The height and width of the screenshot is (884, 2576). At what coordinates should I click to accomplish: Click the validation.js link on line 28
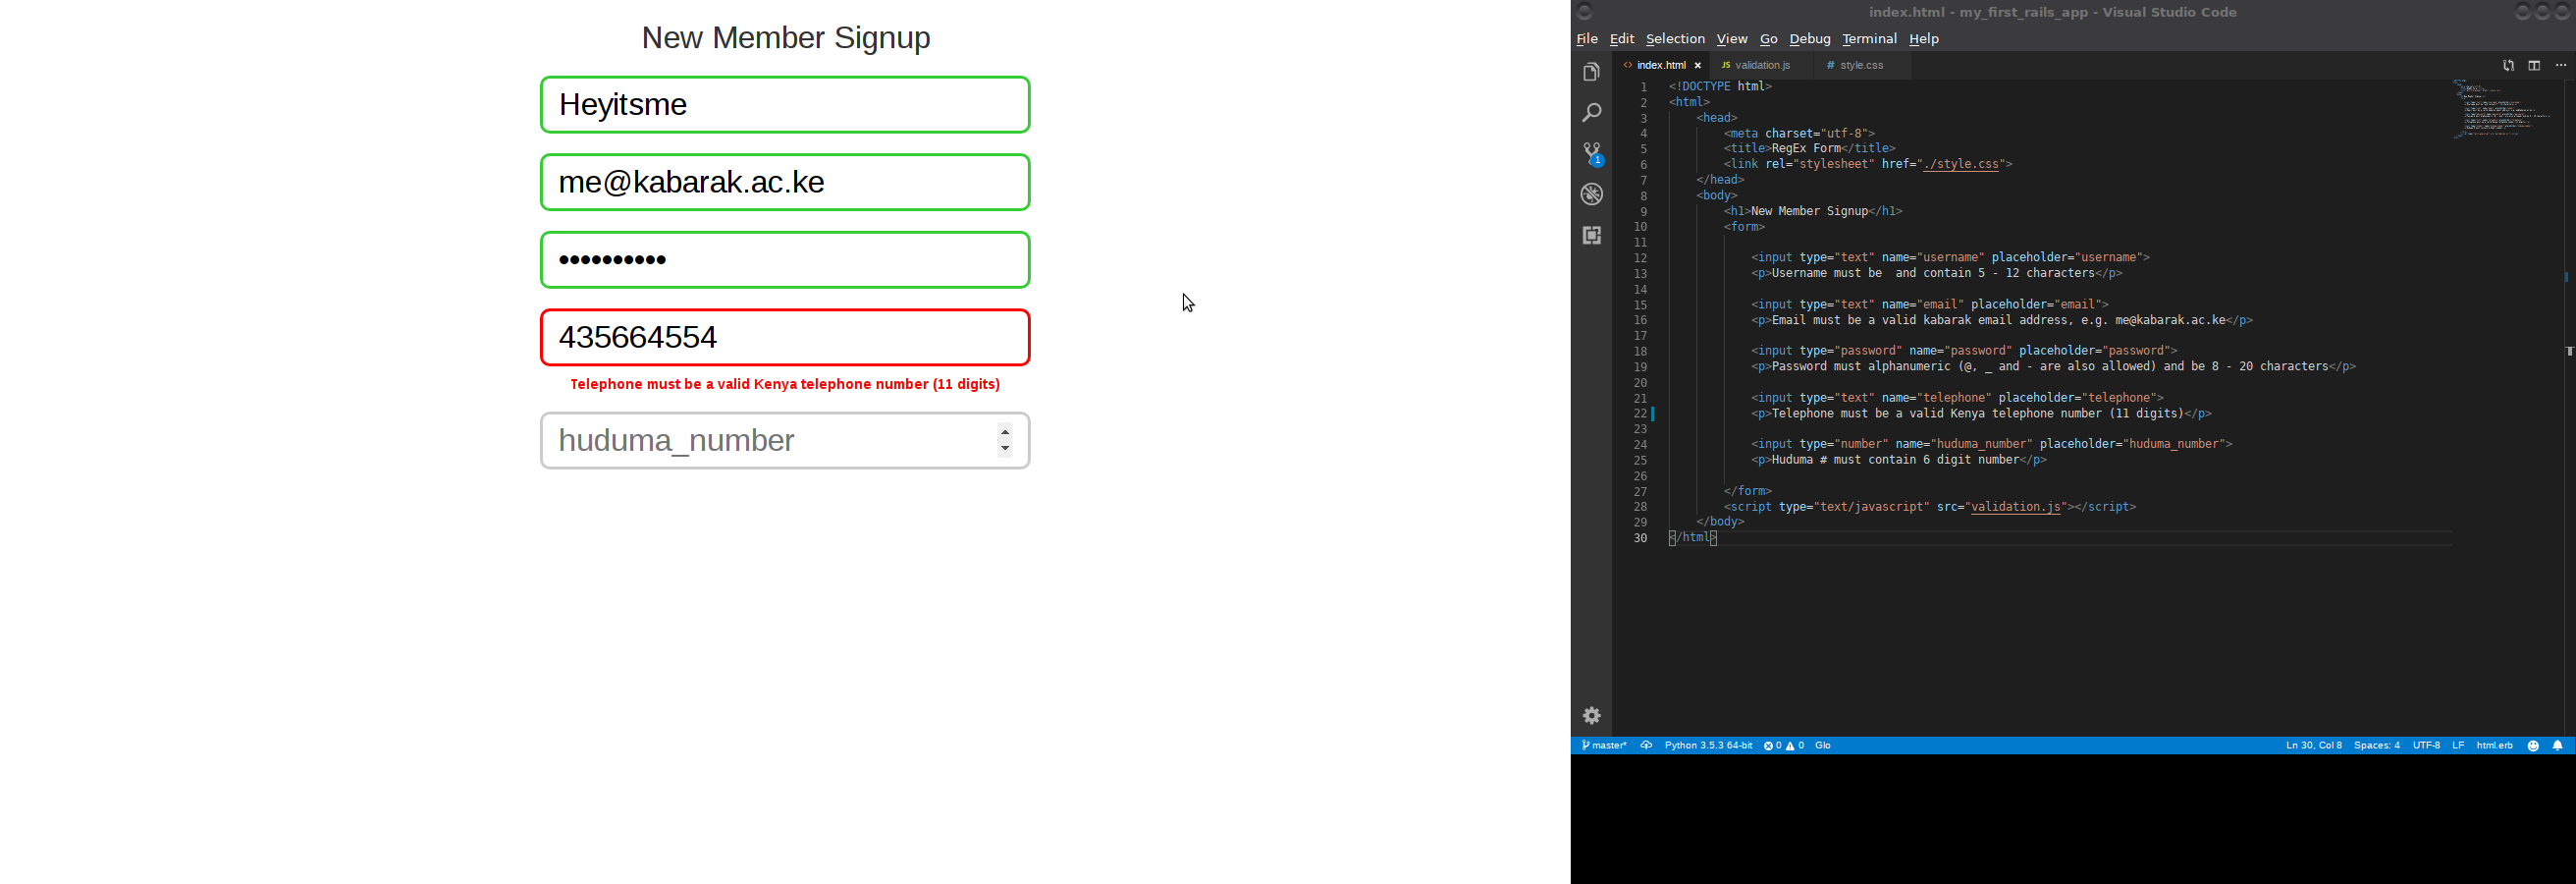[2015, 507]
